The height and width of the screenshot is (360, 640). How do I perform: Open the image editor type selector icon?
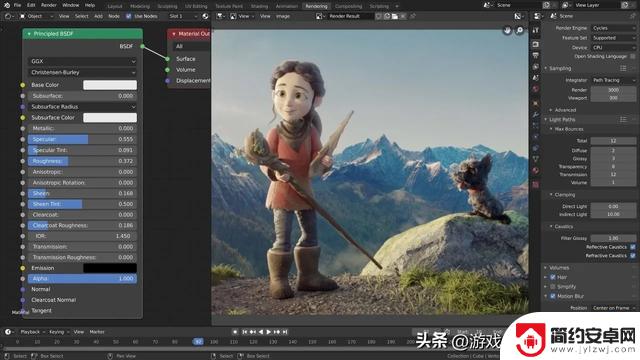click(x=220, y=16)
